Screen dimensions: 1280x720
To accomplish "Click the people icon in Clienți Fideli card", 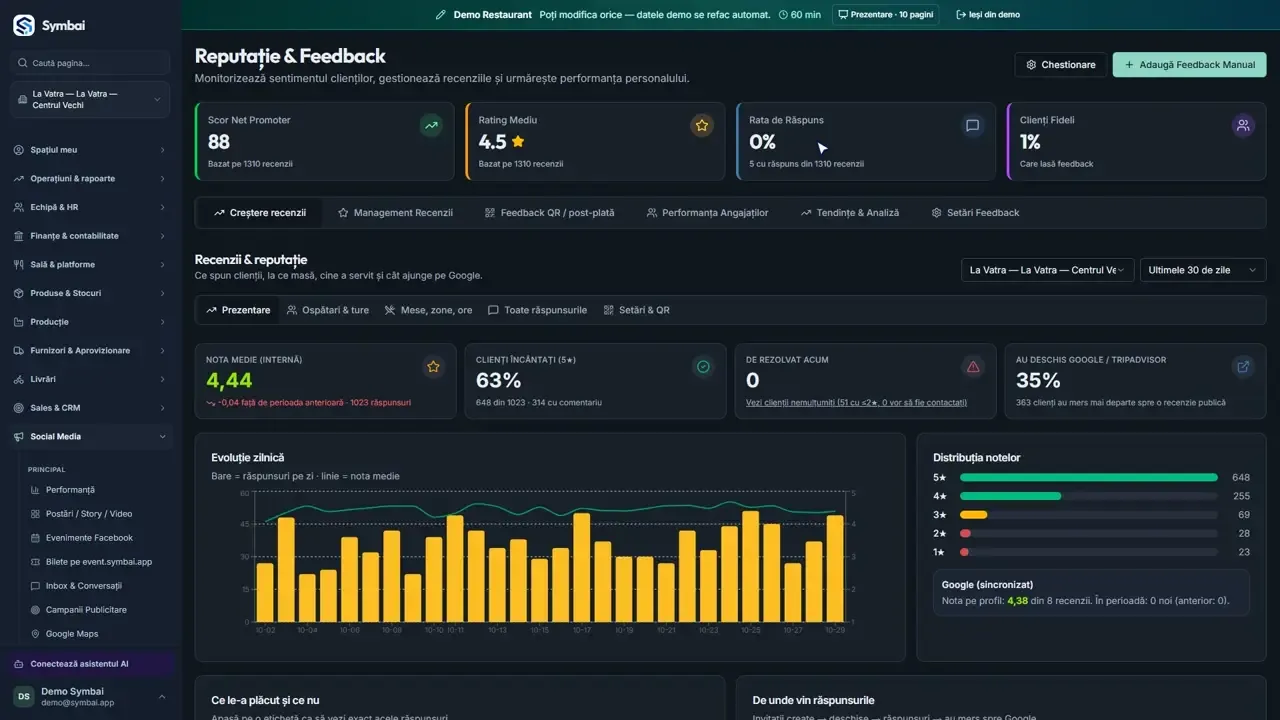I will [1243, 126].
